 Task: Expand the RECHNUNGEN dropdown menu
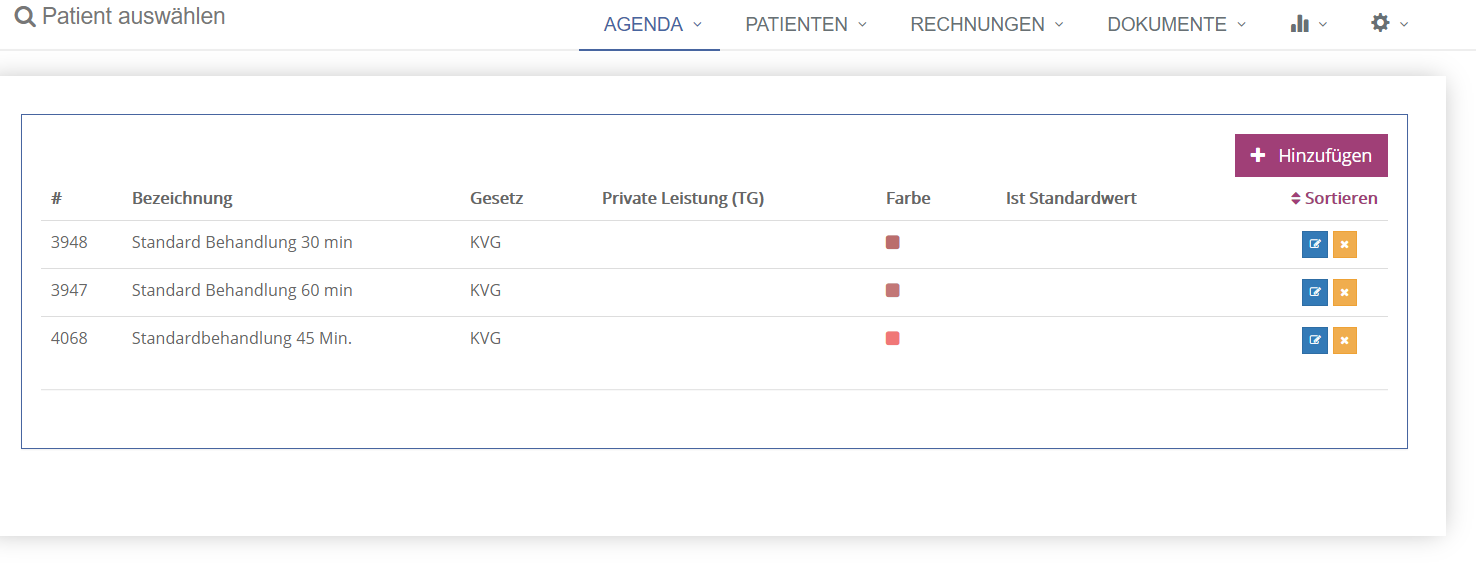click(986, 25)
